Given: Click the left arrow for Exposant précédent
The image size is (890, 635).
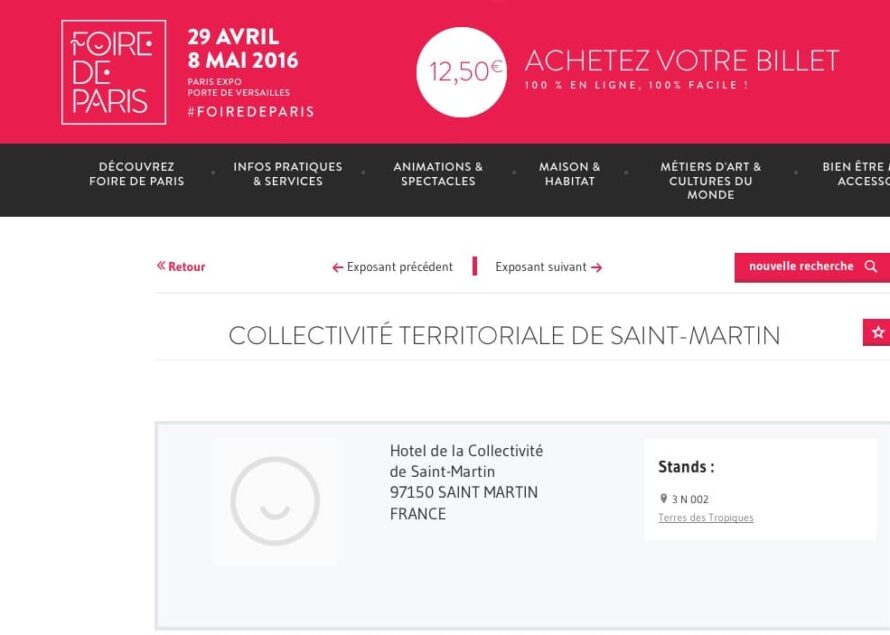Looking at the screenshot, I should tap(337, 267).
